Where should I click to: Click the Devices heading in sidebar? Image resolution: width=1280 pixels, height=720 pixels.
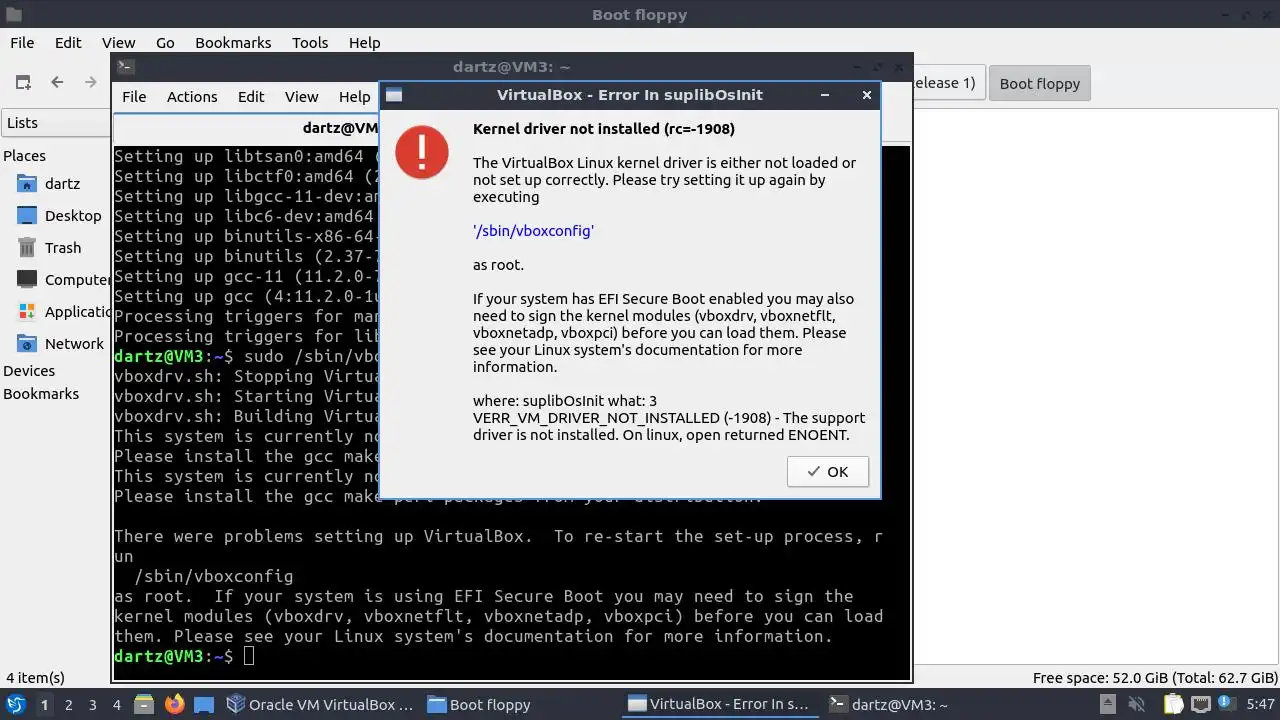tap(29, 371)
